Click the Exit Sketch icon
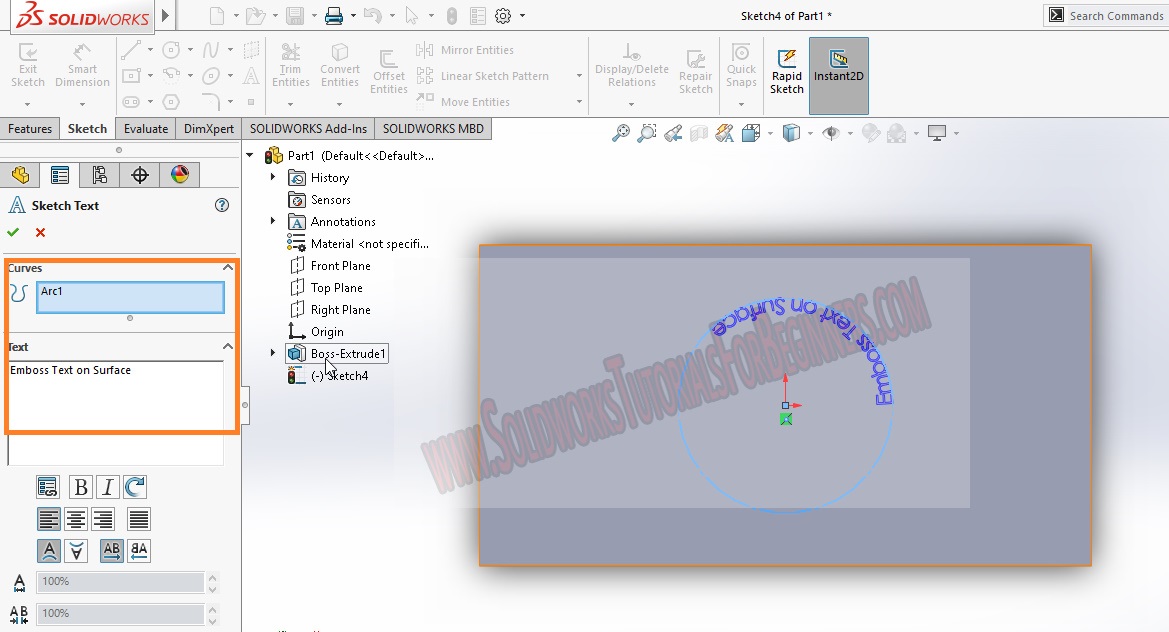 (x=27, y=68)
